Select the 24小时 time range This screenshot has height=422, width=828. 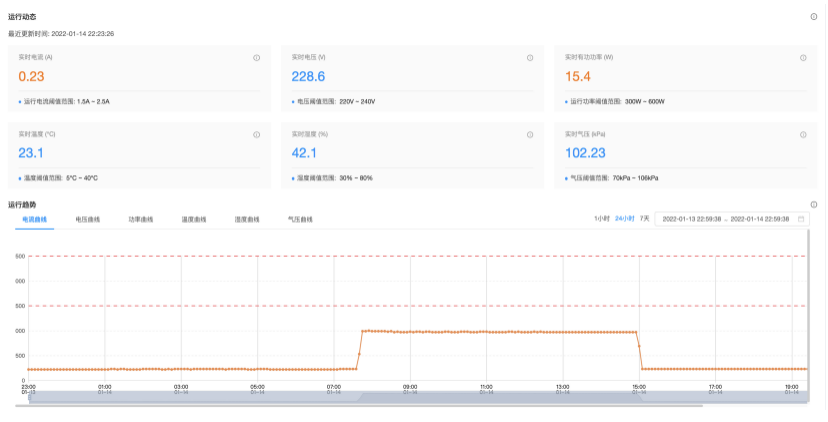coord(625,219)
